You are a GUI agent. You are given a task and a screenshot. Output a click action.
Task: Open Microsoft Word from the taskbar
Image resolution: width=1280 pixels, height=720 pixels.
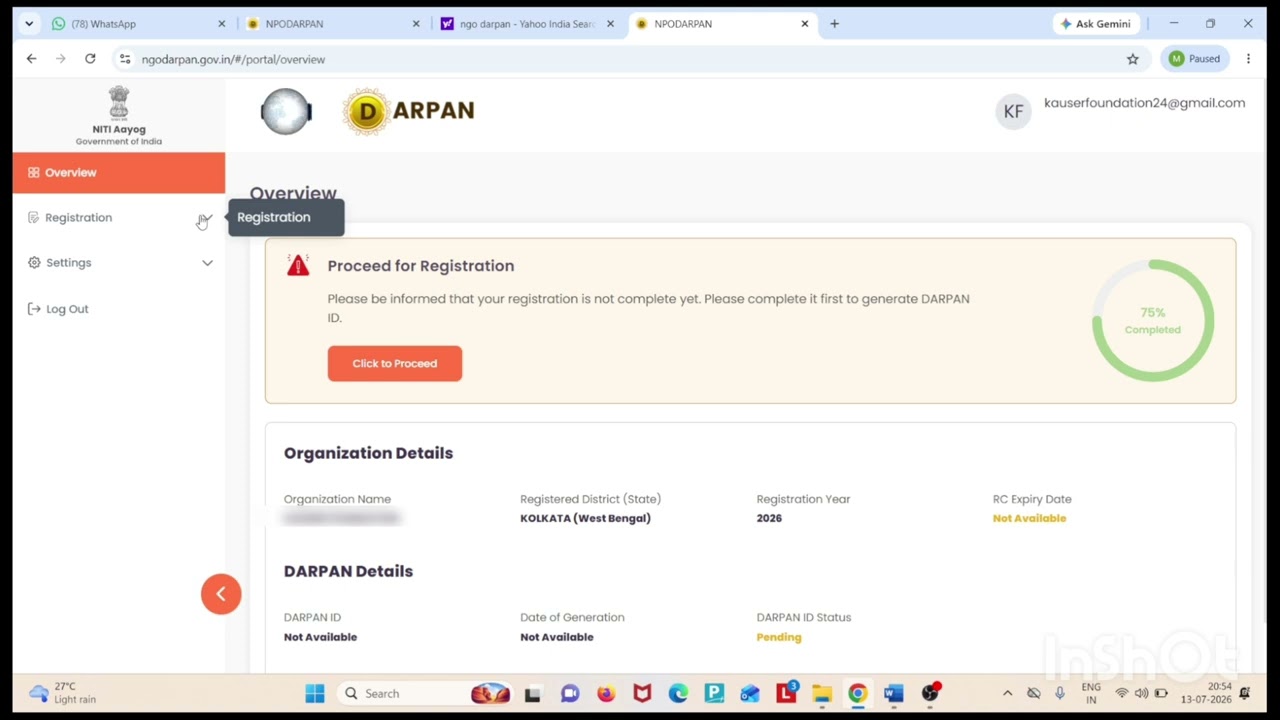pos(894,693)
